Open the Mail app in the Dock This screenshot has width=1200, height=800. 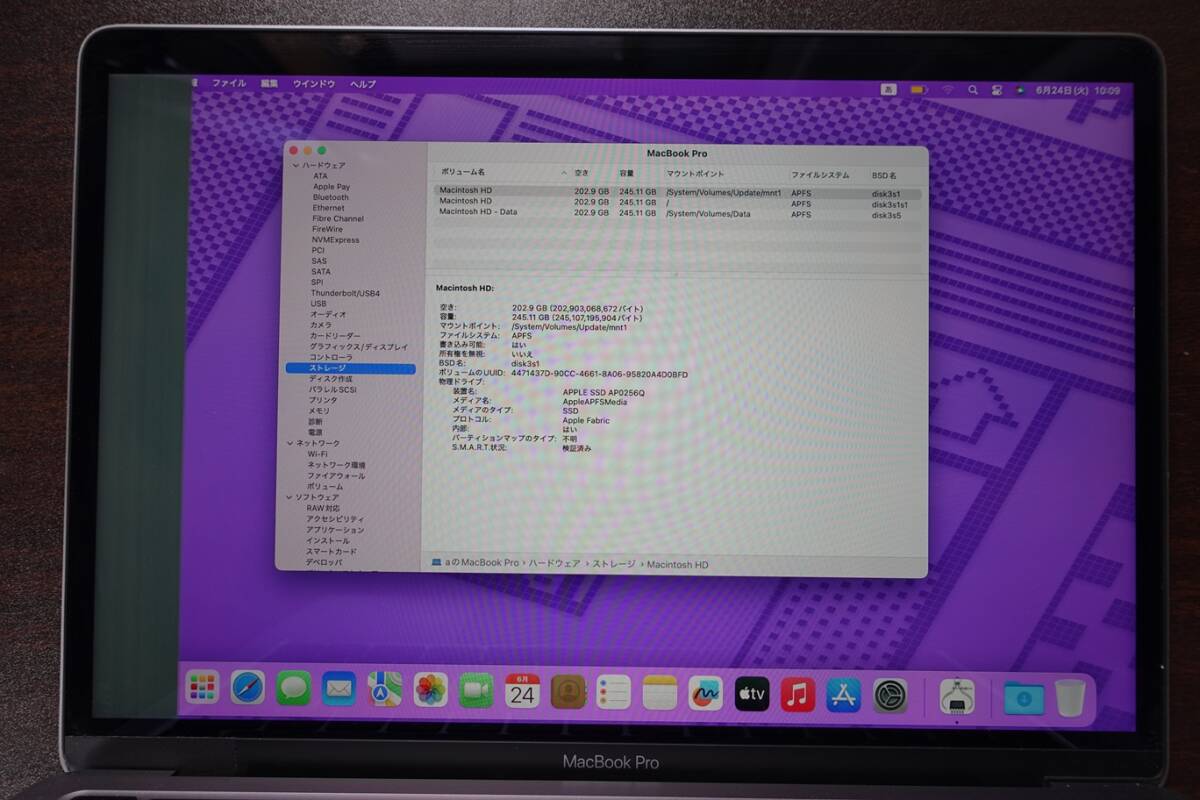tap(339, 688)
